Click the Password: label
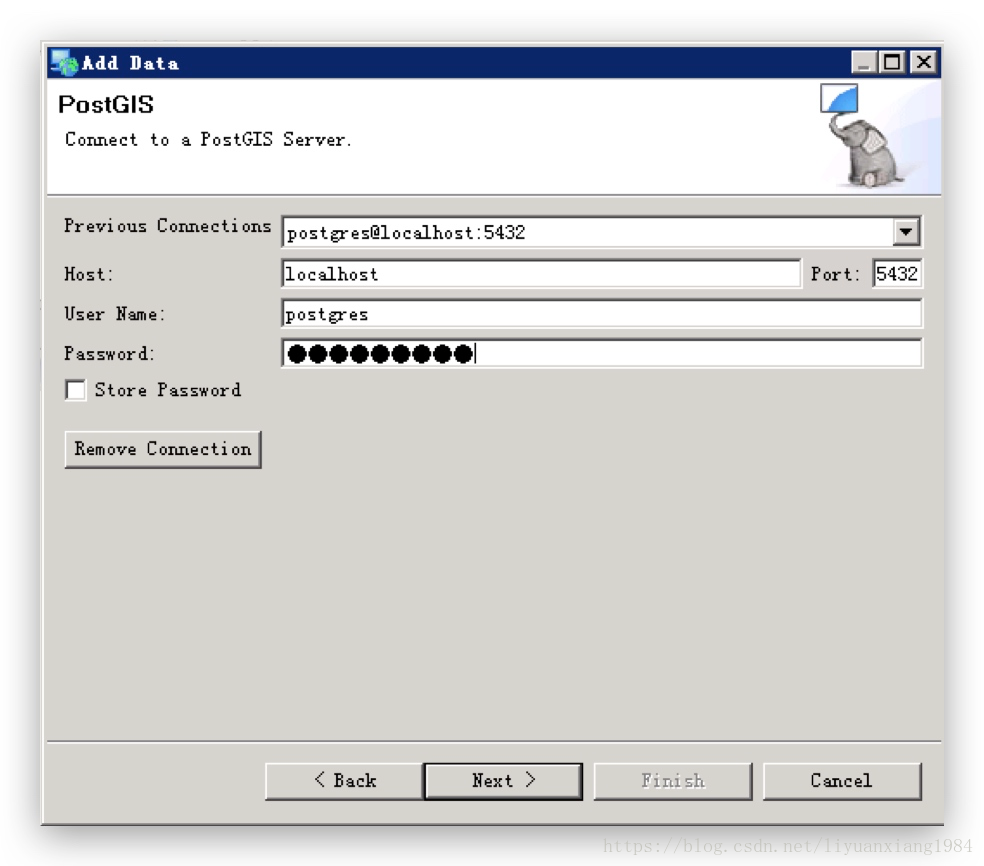984x866 pixels. (109, 354)
